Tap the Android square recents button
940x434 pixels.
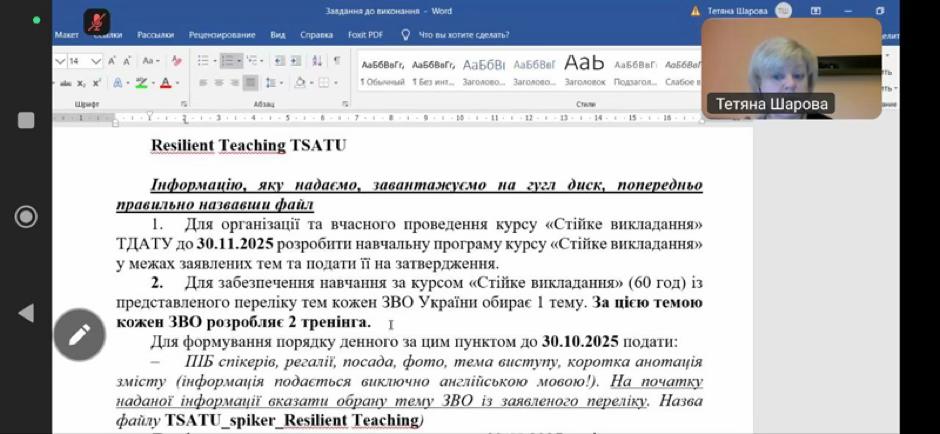pos(26,120)
